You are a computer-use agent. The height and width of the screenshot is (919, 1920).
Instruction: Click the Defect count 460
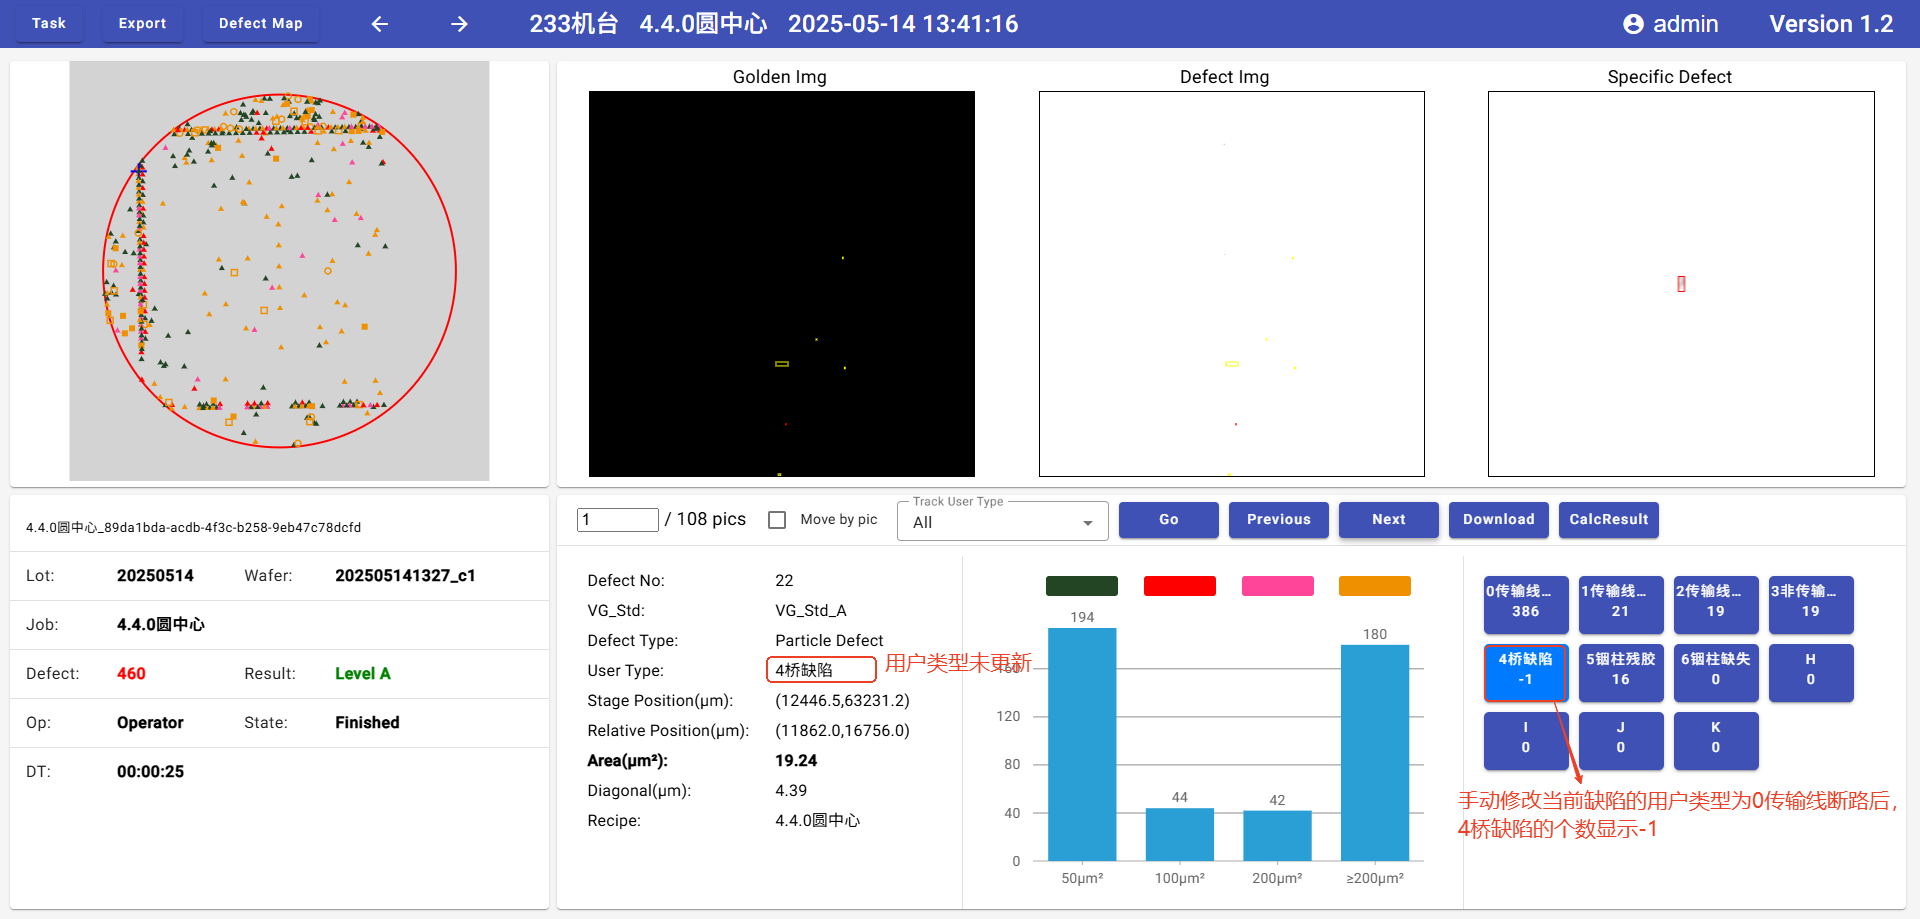(x=131, y=674)
